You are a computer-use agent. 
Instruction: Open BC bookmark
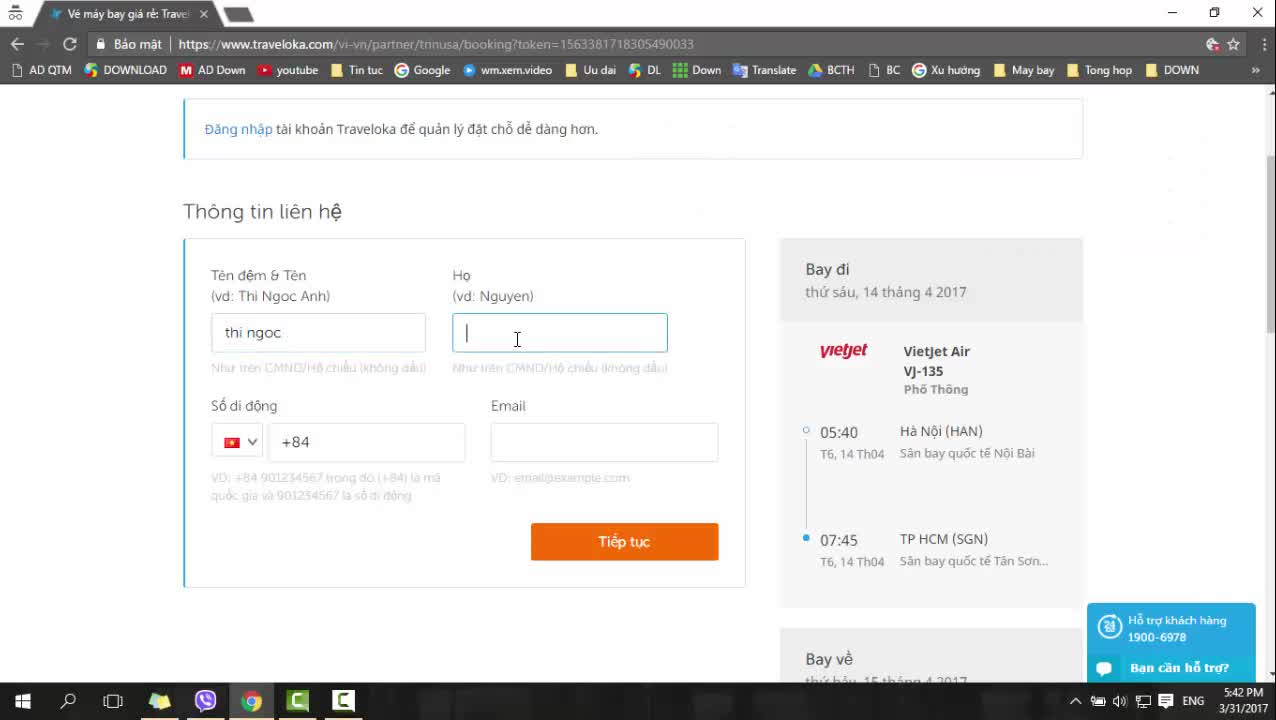point(884,70)
